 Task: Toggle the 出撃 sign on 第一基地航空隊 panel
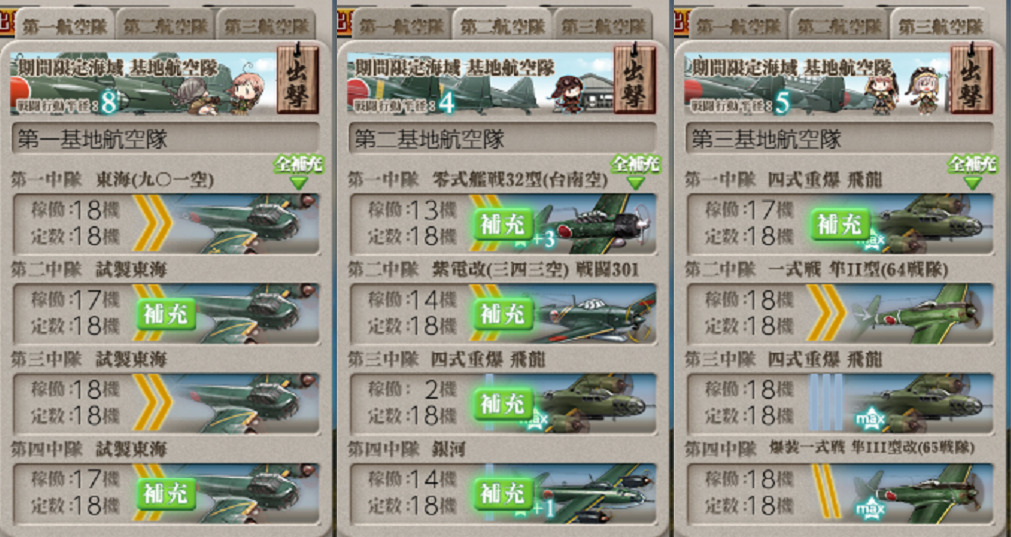298,79
